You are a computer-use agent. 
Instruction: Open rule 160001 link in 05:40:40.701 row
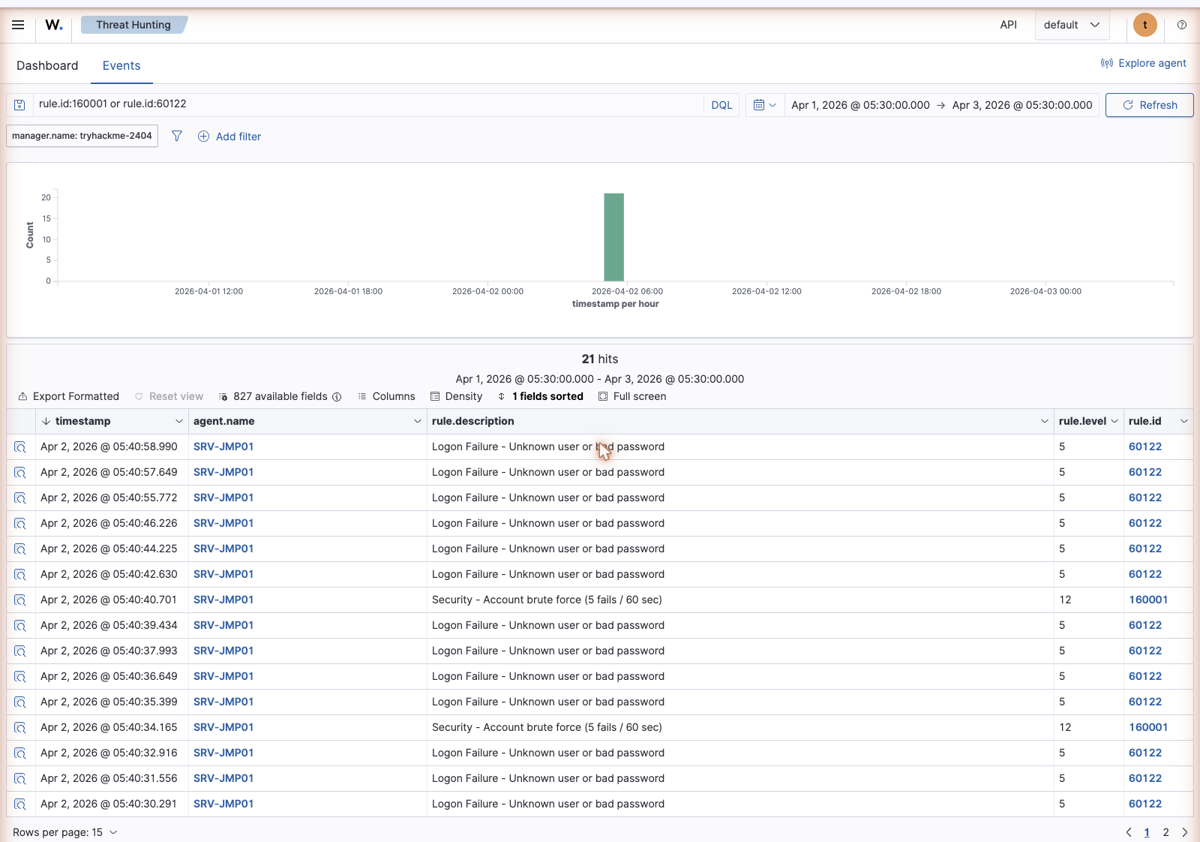[x=1148, y=600]
